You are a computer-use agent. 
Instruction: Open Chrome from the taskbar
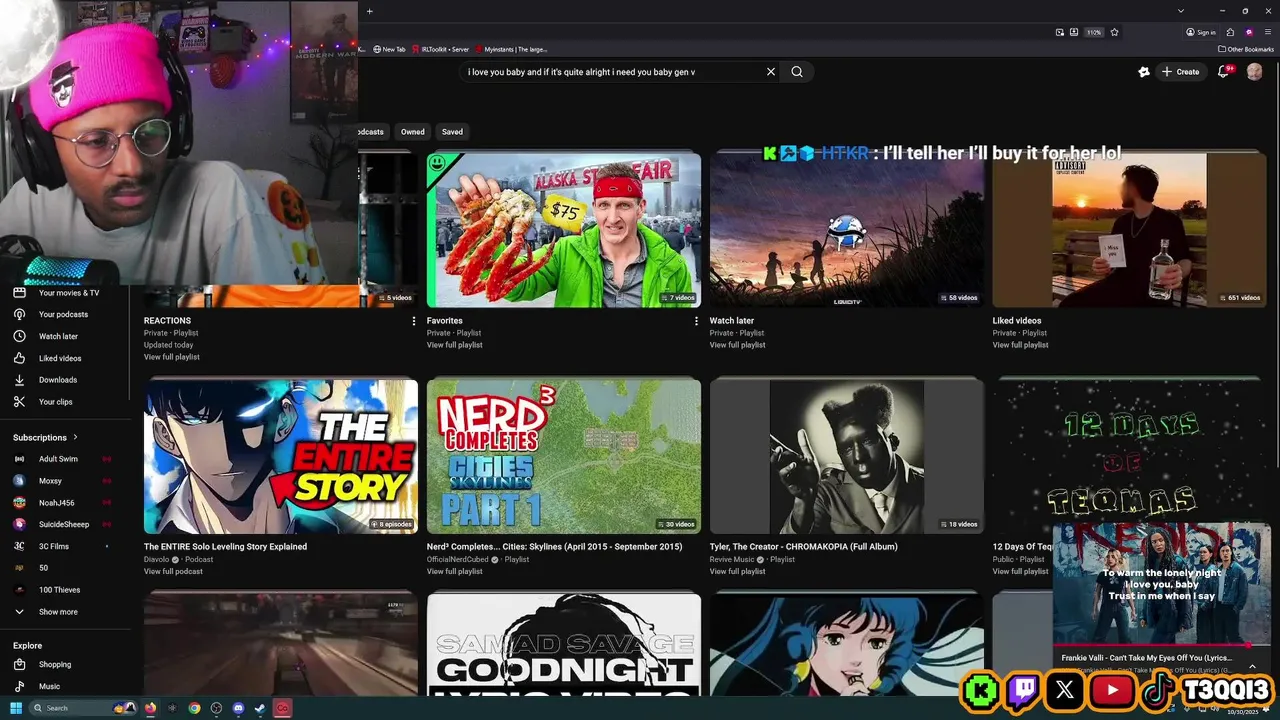194,708
